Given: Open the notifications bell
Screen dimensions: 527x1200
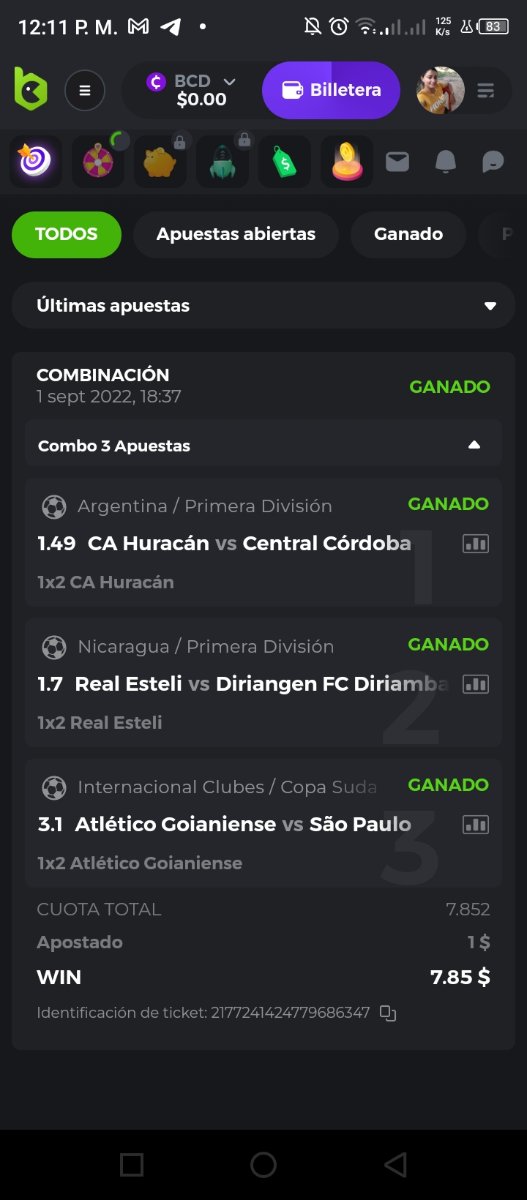Looking at the screenshot, I should pyautogui.click(x=446, y=161).
